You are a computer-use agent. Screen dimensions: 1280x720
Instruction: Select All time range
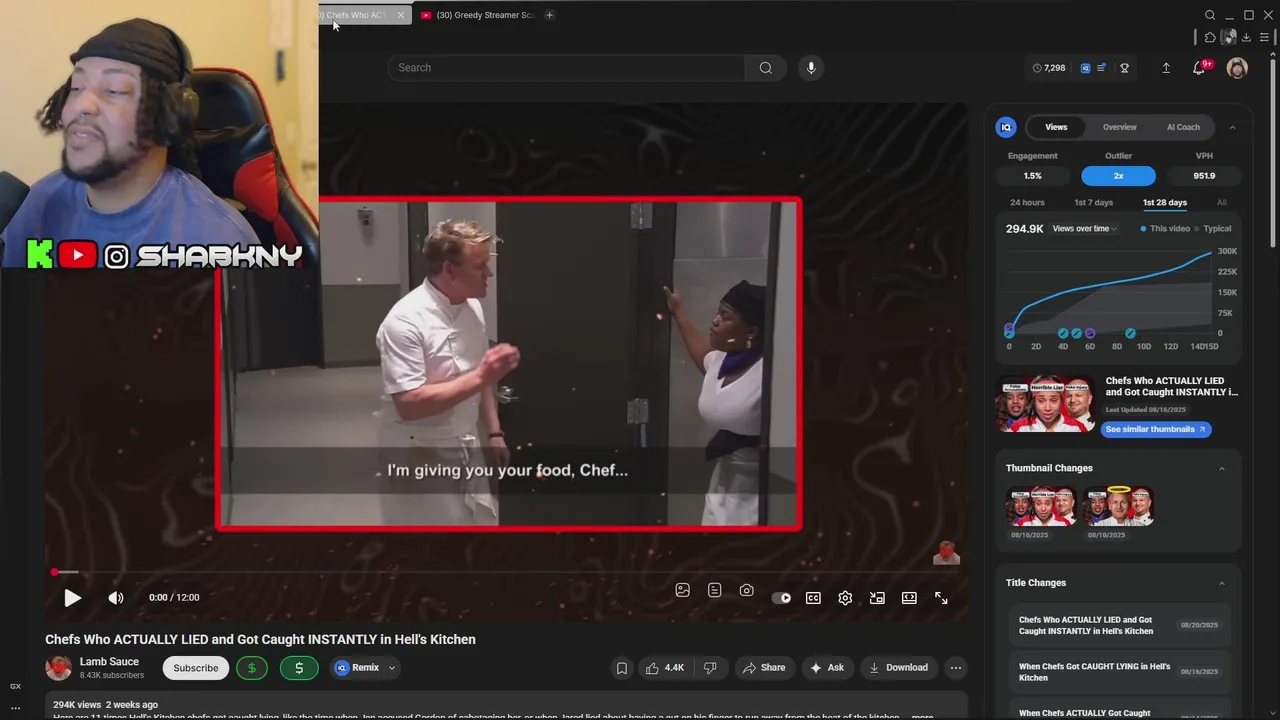pyautogui.click(x=1221, y=203)
